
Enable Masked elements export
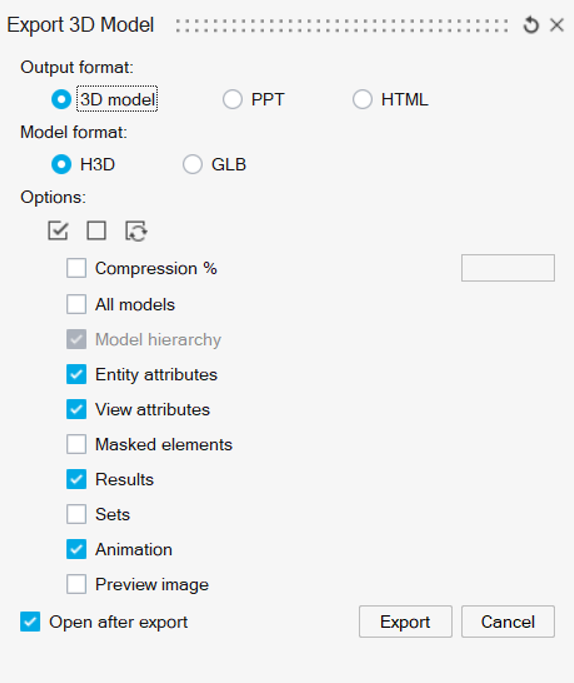click(76, 444)
